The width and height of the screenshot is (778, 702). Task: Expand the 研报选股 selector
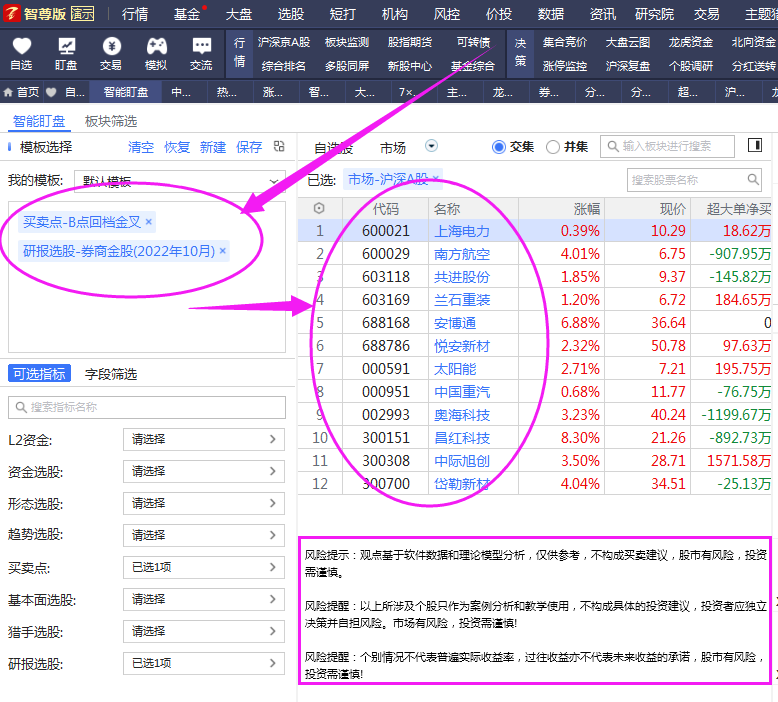point(204,663)
